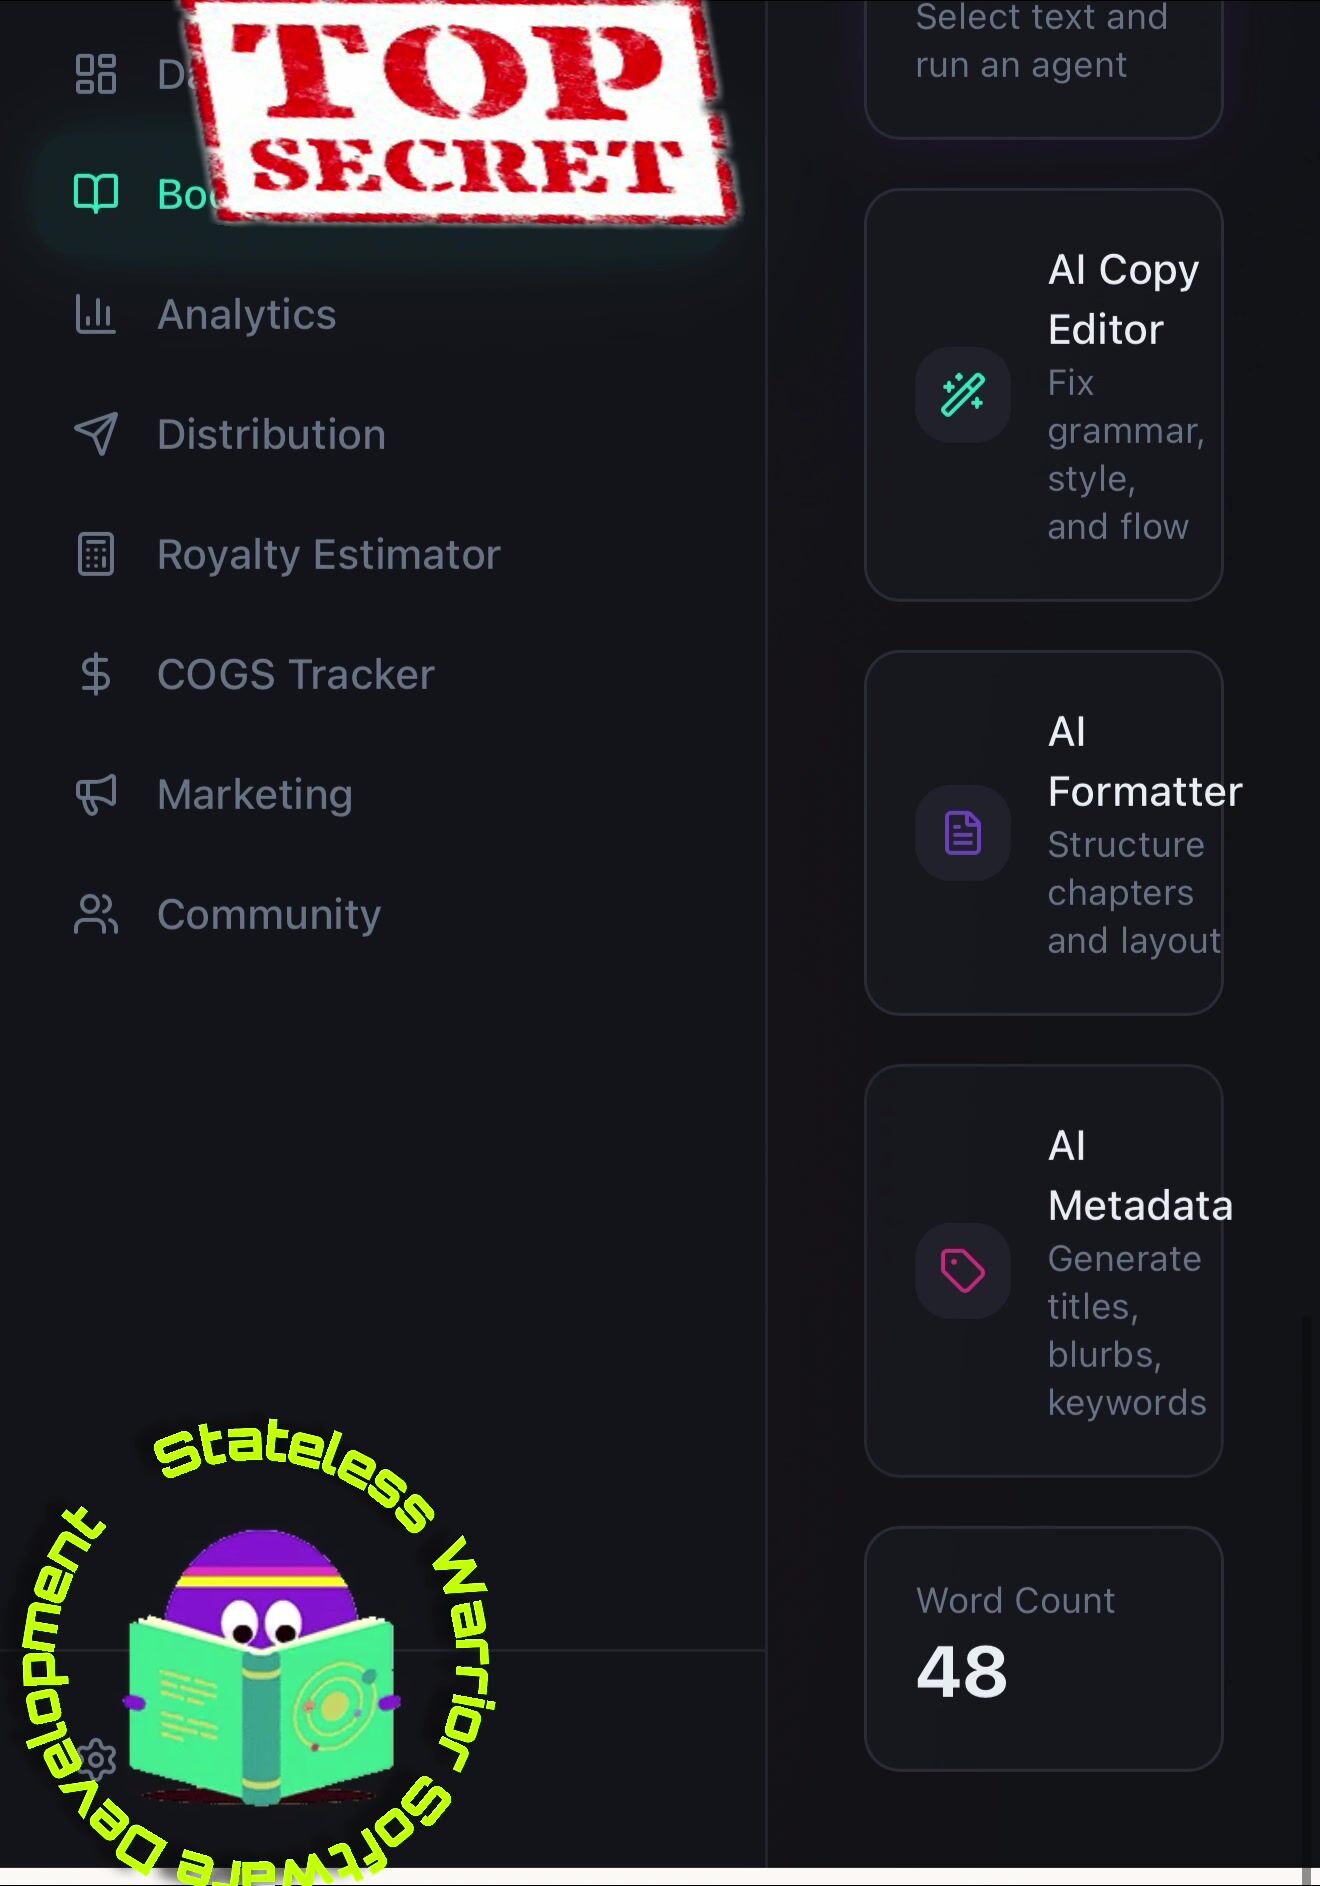The height and width of the screenshot is (1886, 1320).
Task: Click the Distribution paper plane icon
Action: tap(96, 434)
